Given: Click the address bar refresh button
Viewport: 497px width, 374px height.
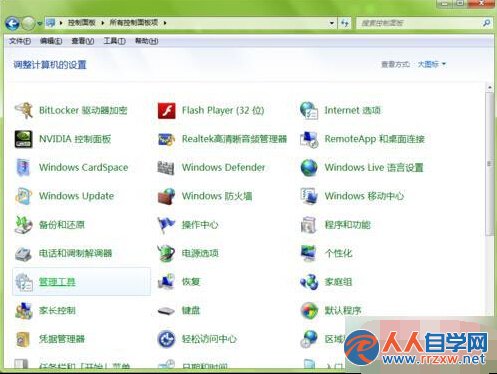Looking at the screenshot, I should click(345, 23).
